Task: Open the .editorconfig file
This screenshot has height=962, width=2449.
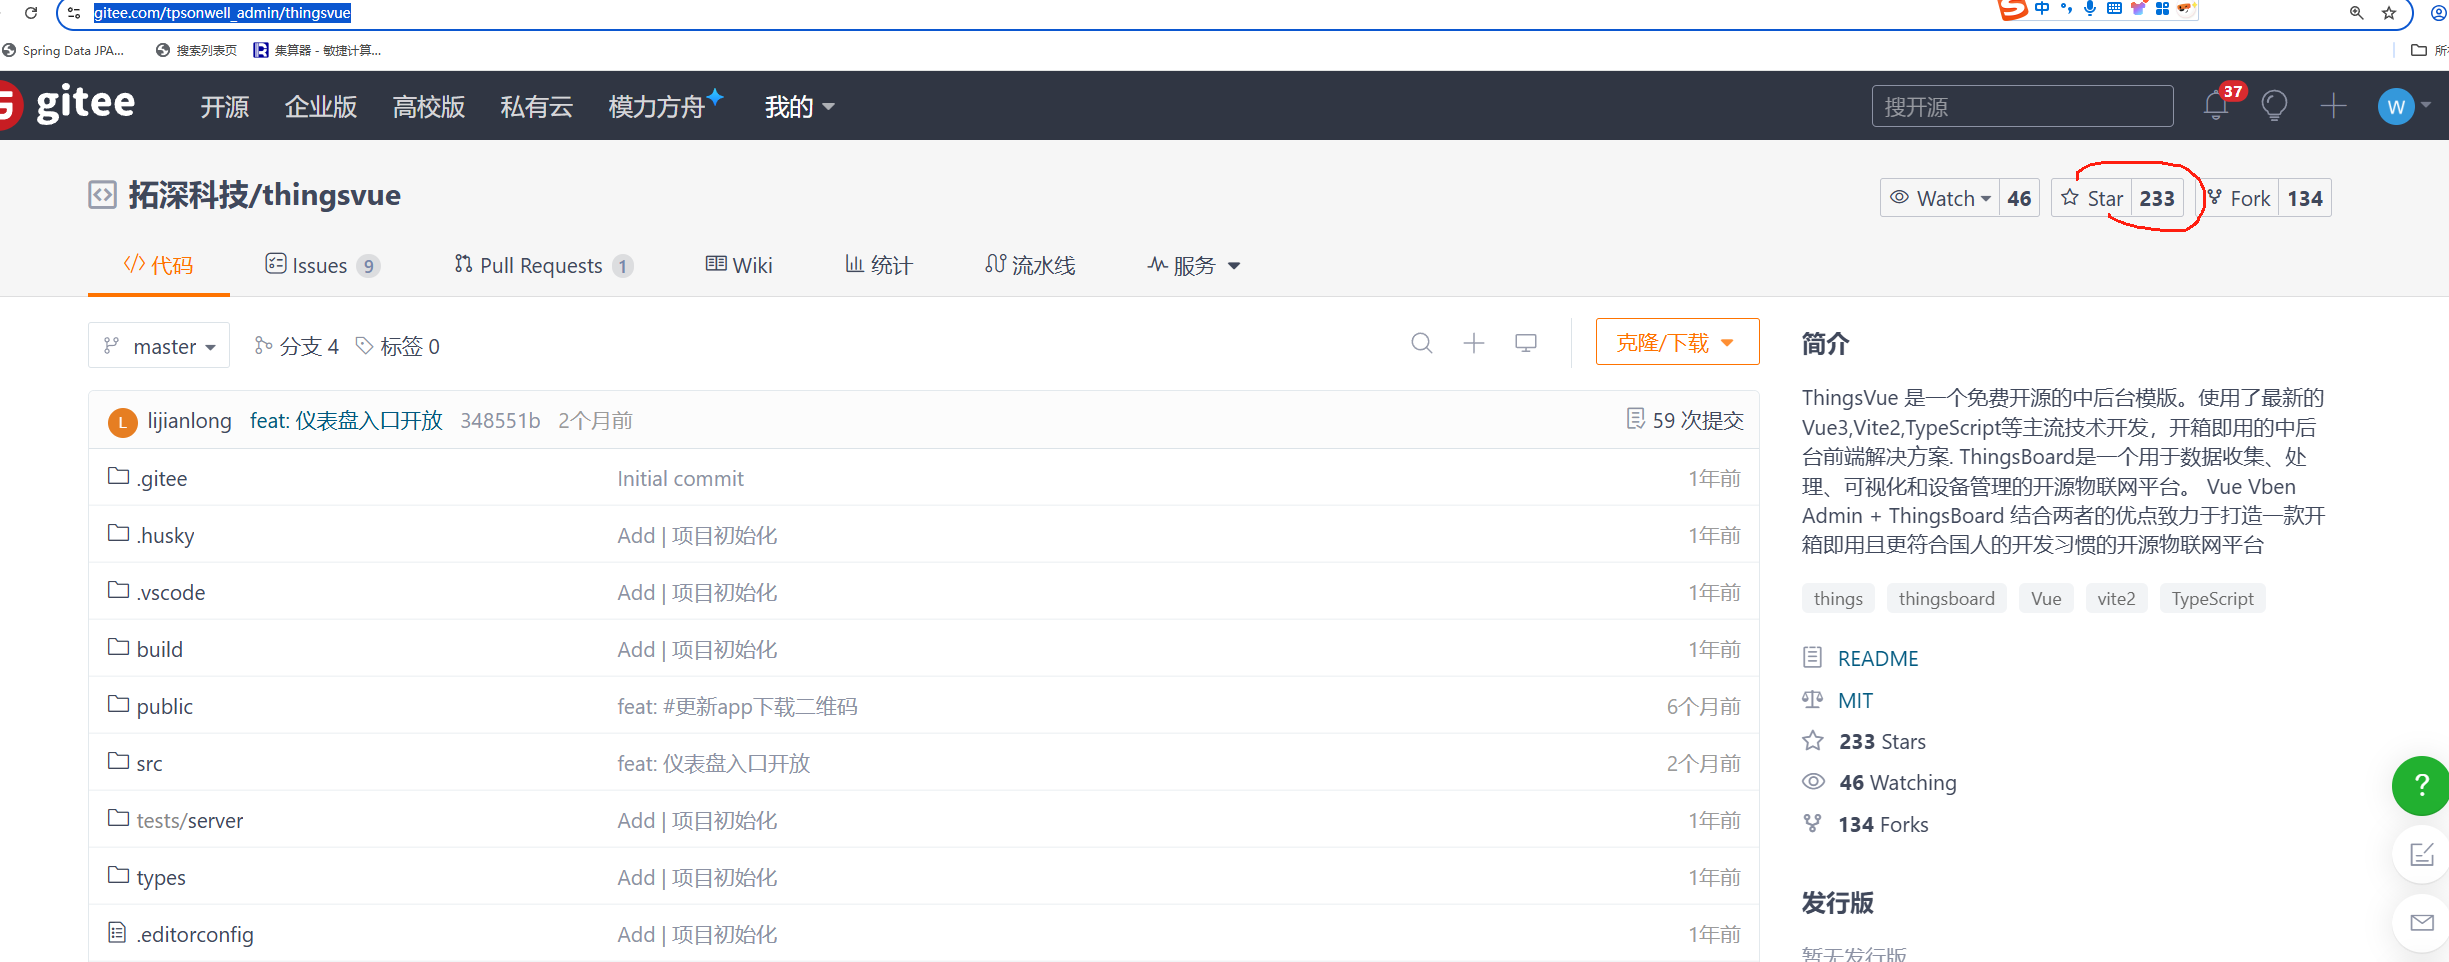Action: pyautogui.click(x=195, y=934)
